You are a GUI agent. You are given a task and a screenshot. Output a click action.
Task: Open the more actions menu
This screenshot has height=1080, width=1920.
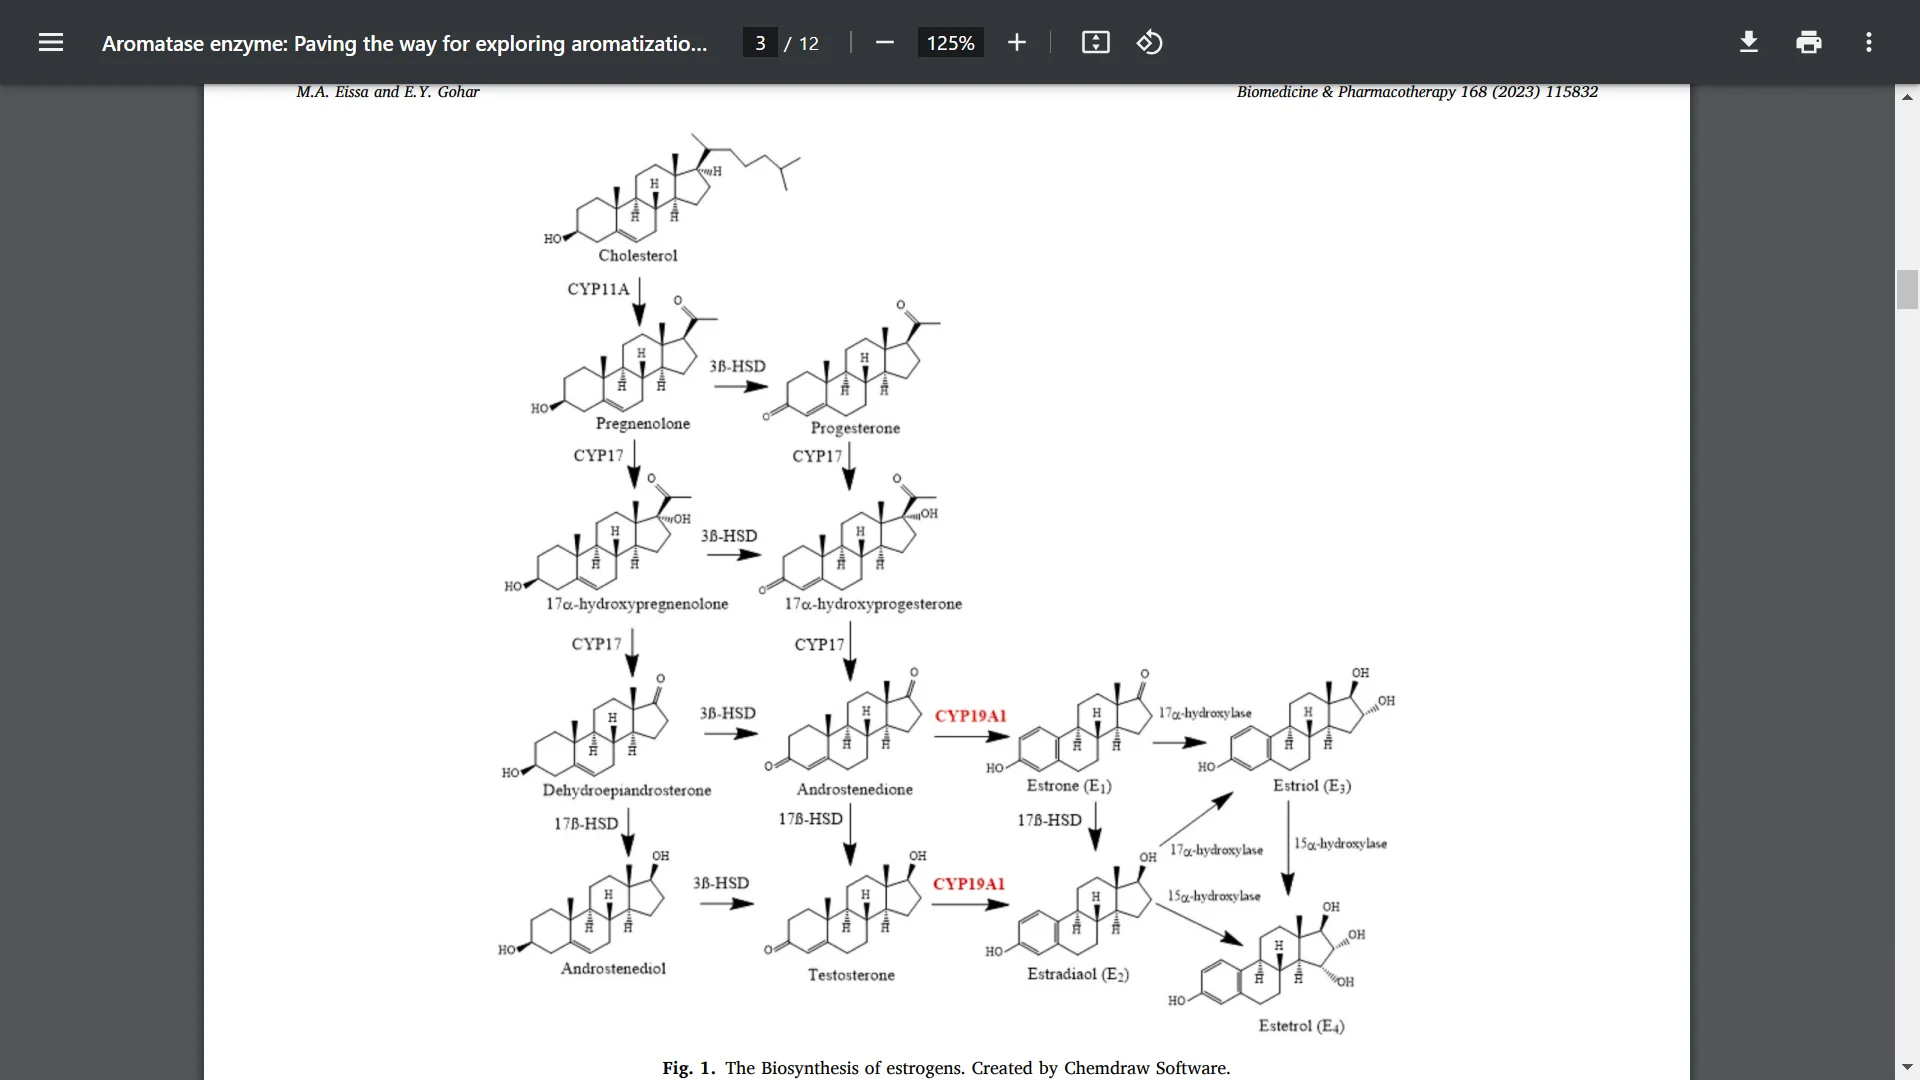pyautogui.click(x=1869, y=42)
